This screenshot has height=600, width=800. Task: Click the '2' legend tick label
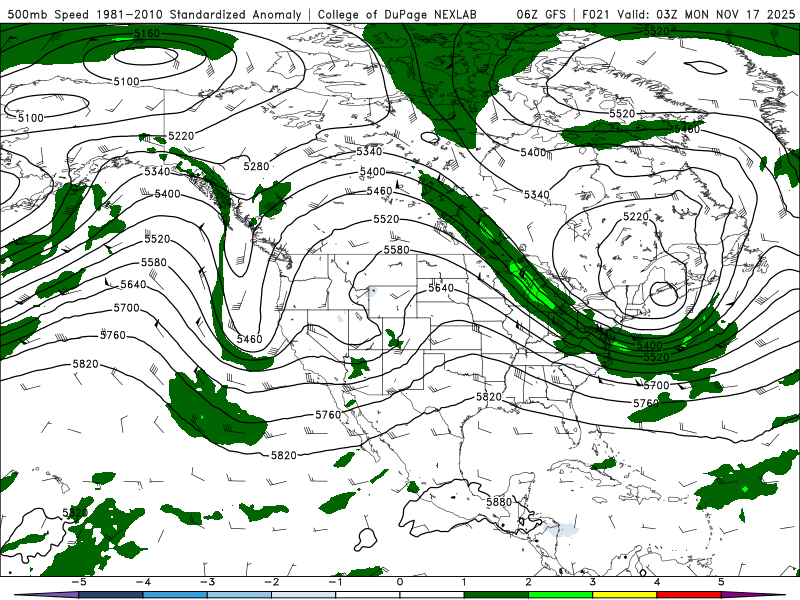(529, 582)
